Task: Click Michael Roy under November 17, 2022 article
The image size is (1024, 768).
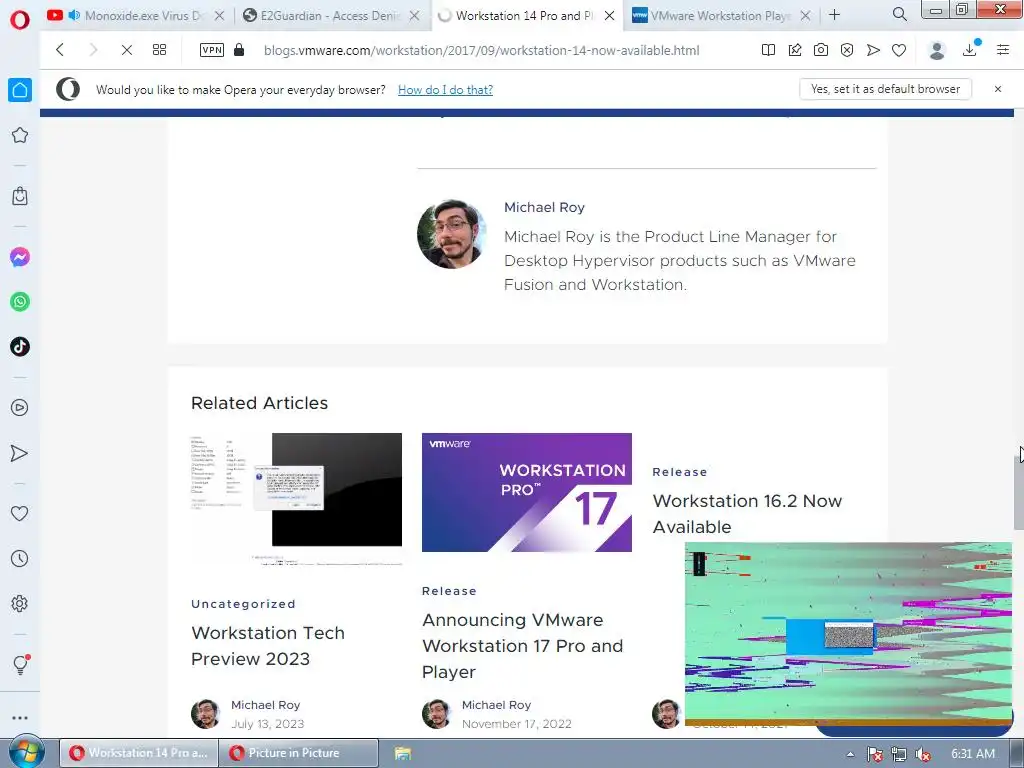Action: (x=496, y=705)
